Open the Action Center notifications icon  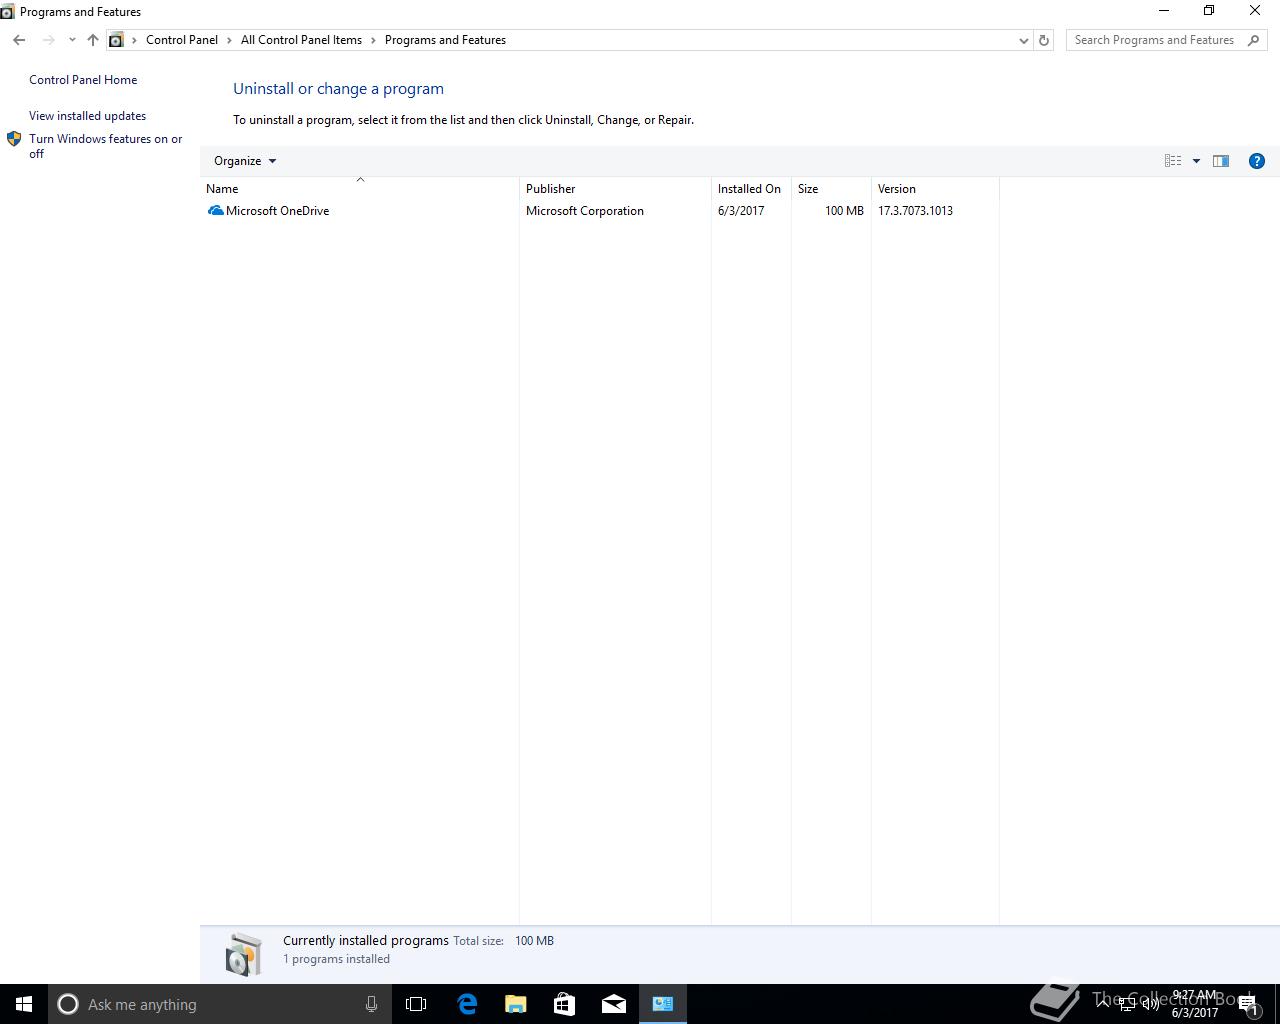tap(1249, 1004)
